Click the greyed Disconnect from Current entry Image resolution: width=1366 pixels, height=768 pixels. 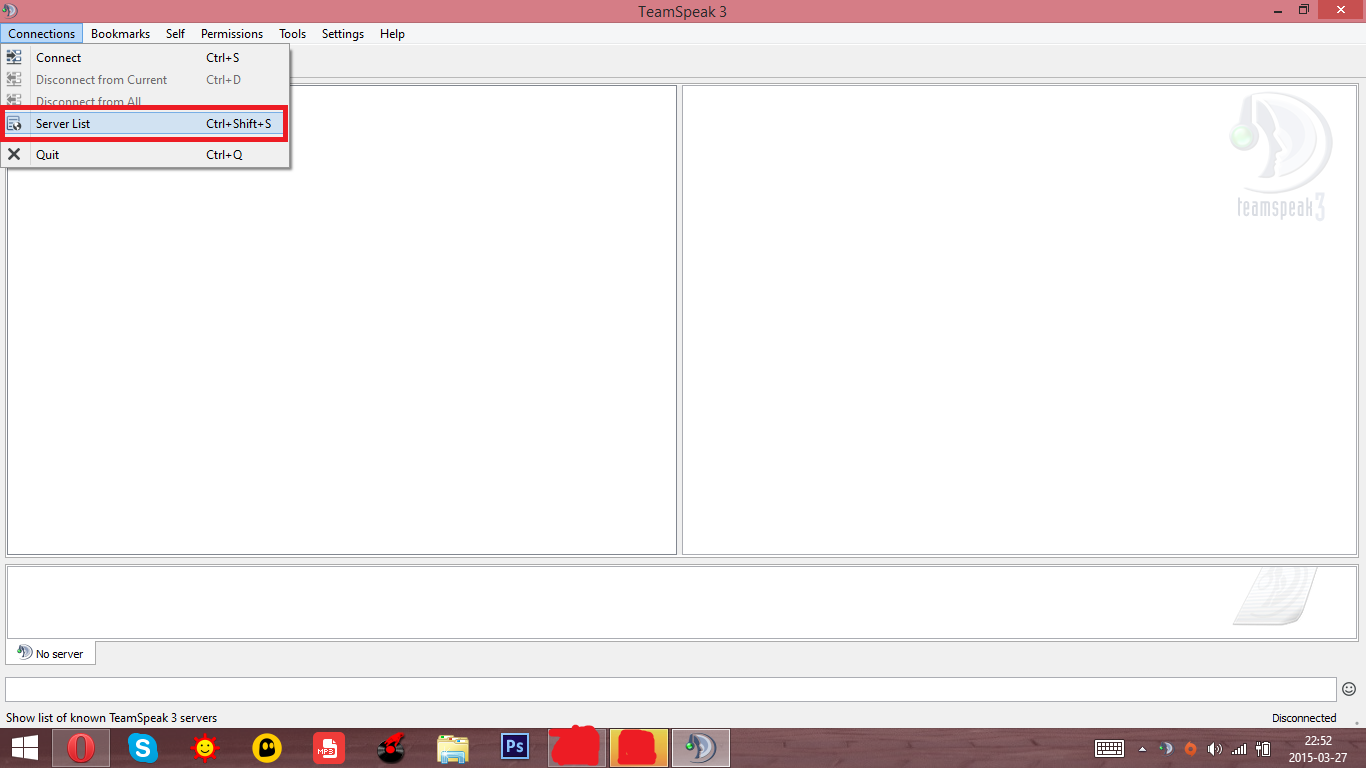(x=146, y=80)
